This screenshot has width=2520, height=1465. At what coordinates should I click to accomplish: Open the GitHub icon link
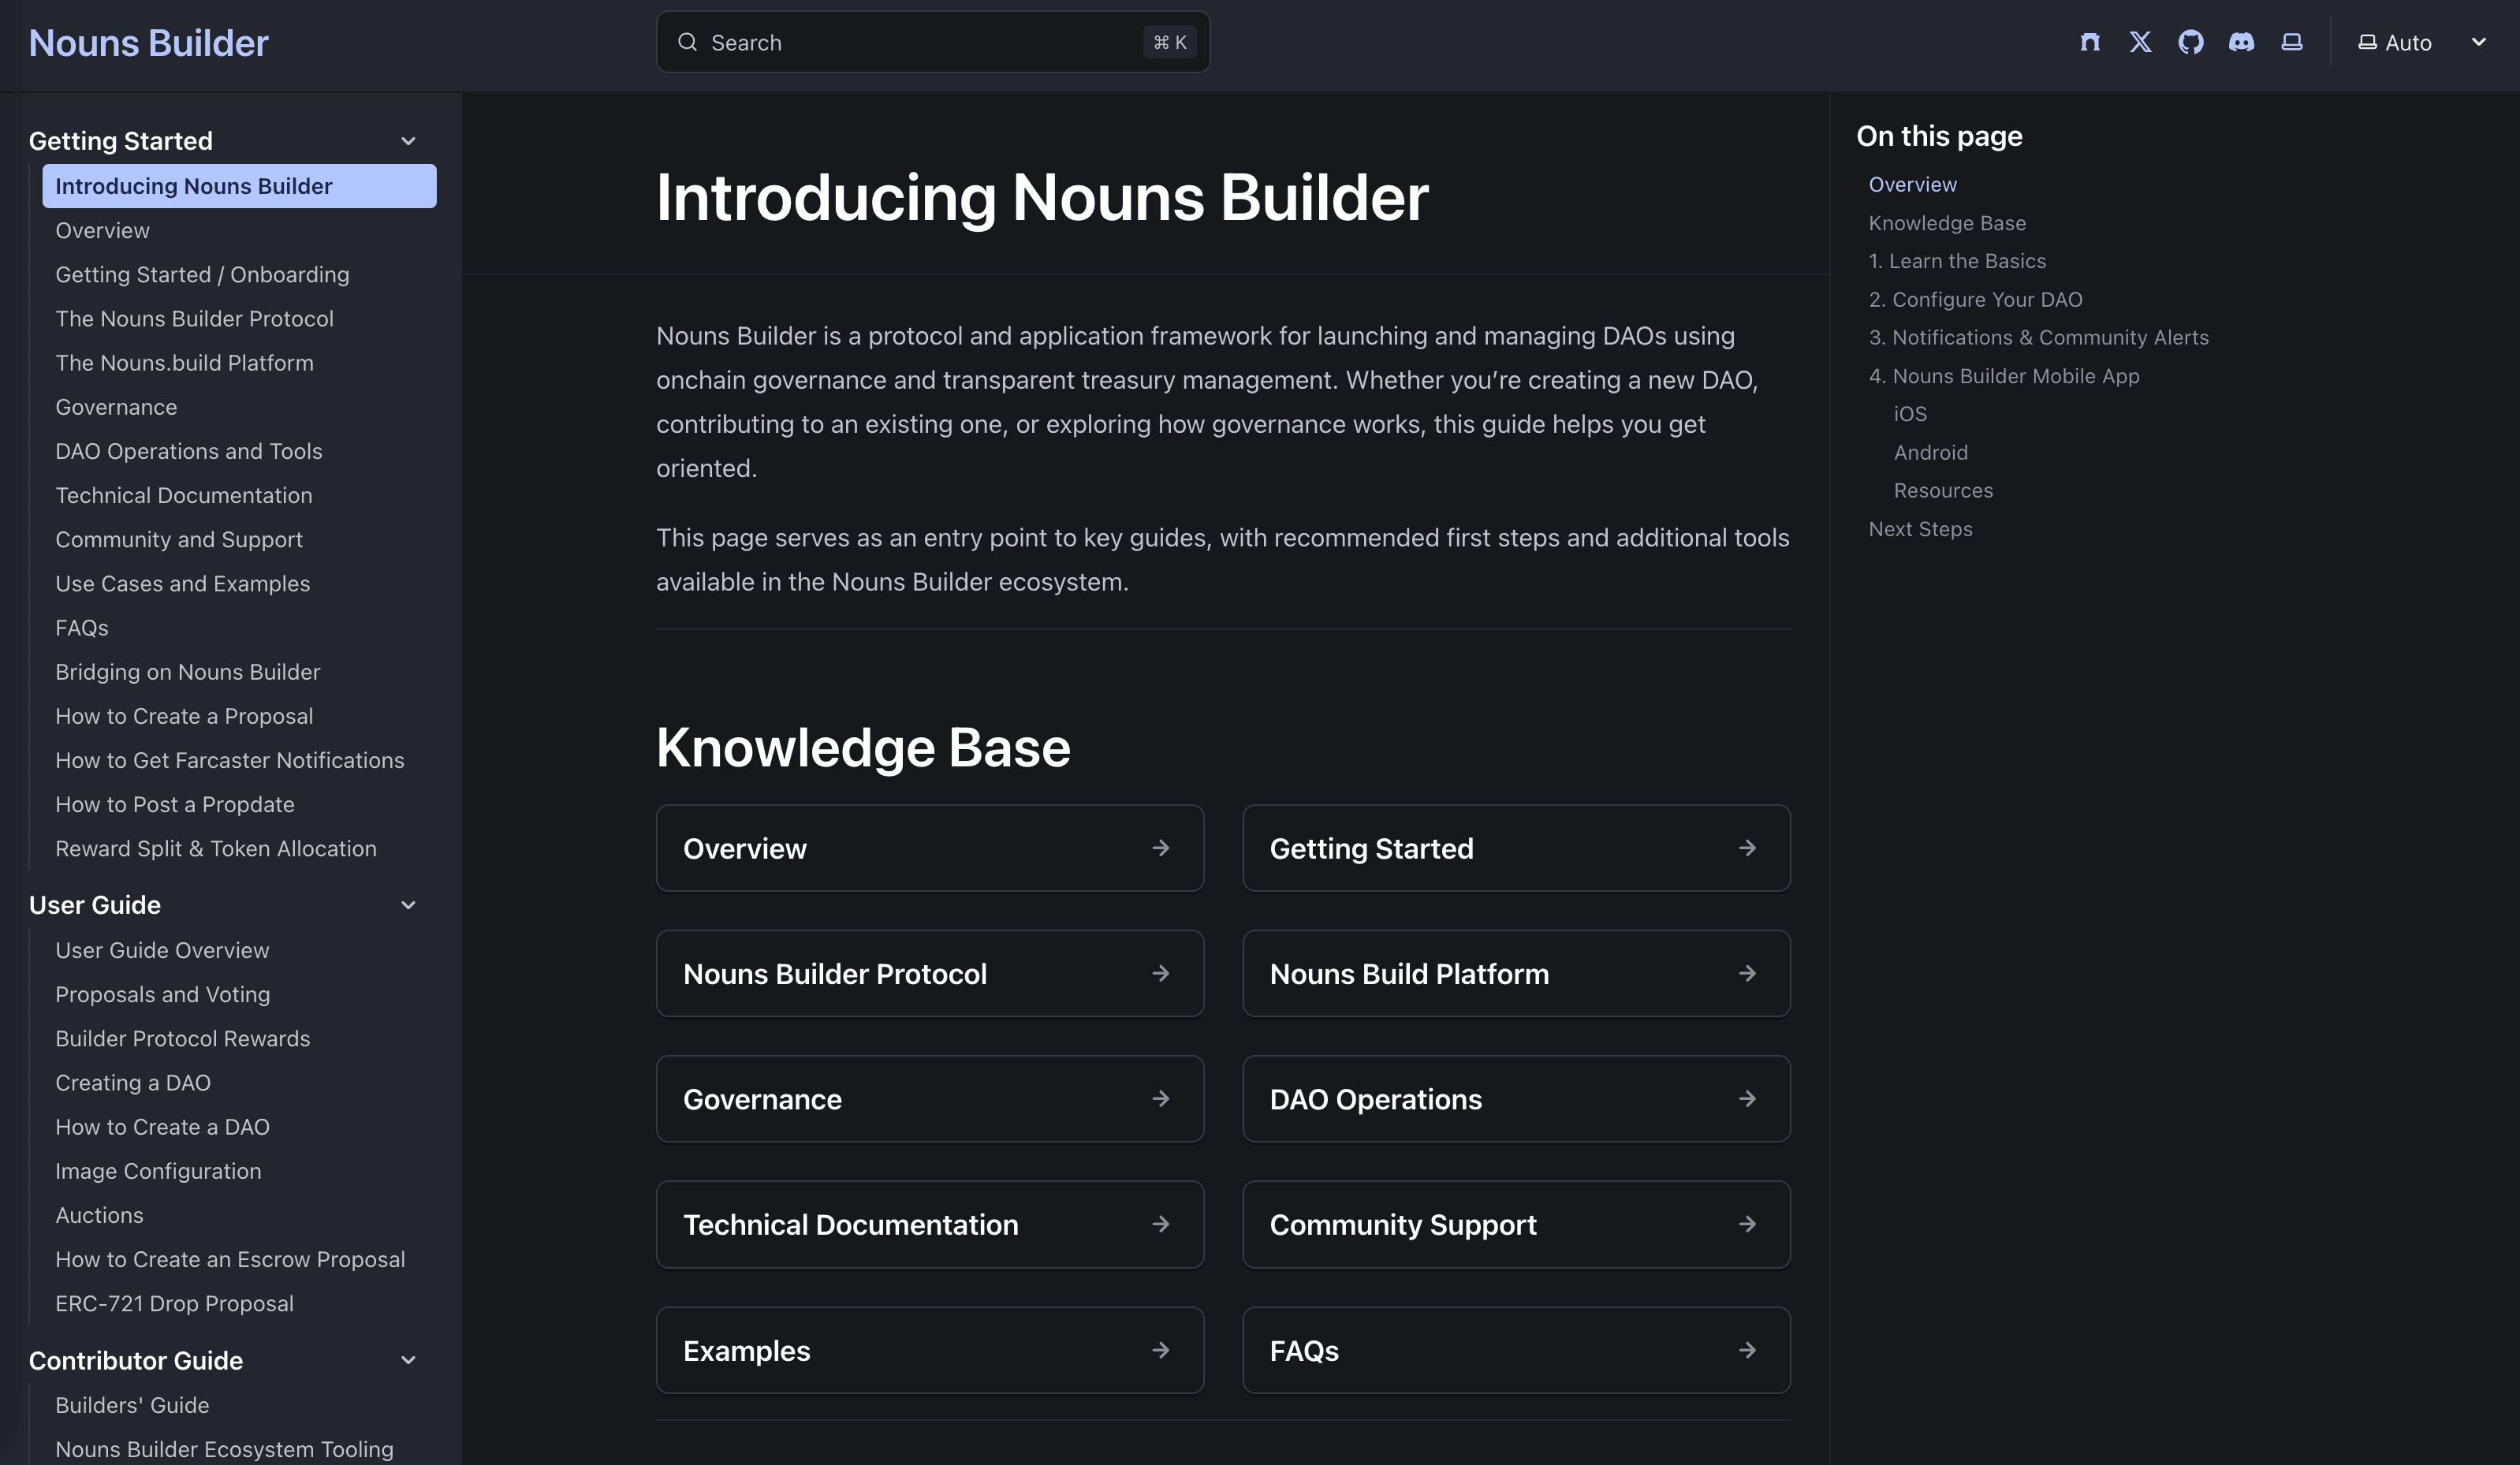[2191, 42]
